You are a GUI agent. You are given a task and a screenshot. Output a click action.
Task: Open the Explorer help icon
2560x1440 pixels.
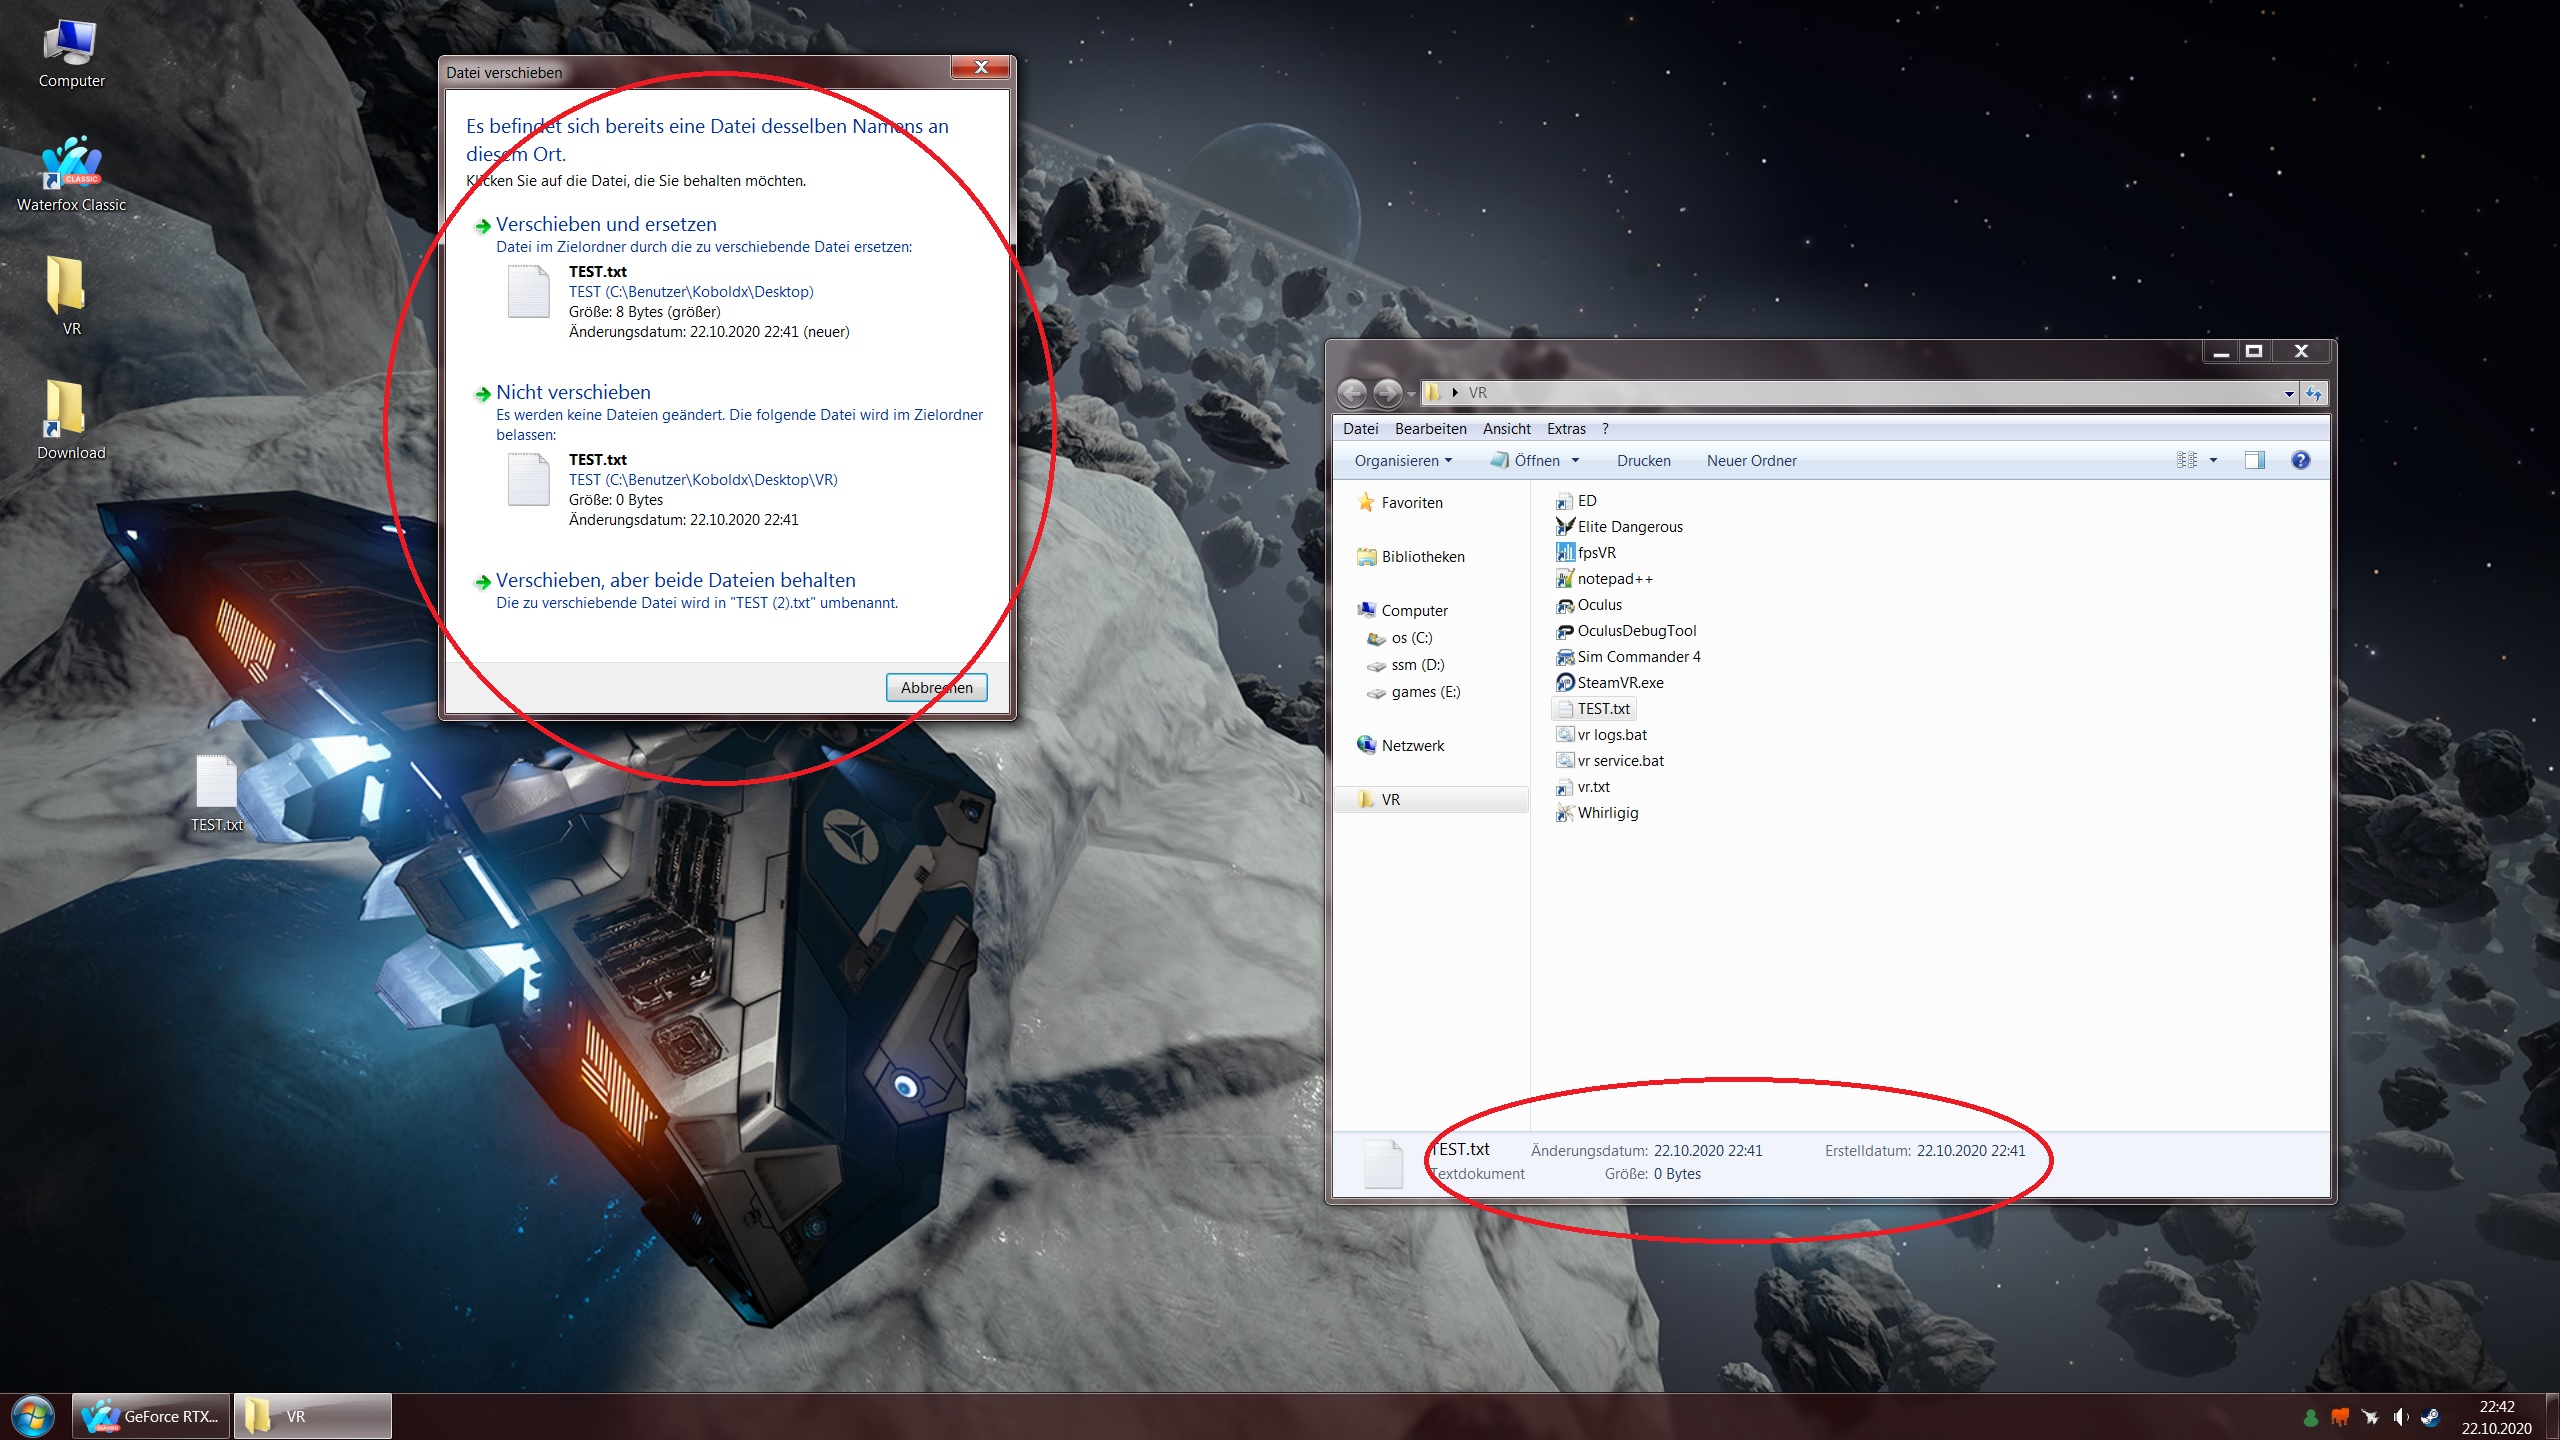[2300, 460]
